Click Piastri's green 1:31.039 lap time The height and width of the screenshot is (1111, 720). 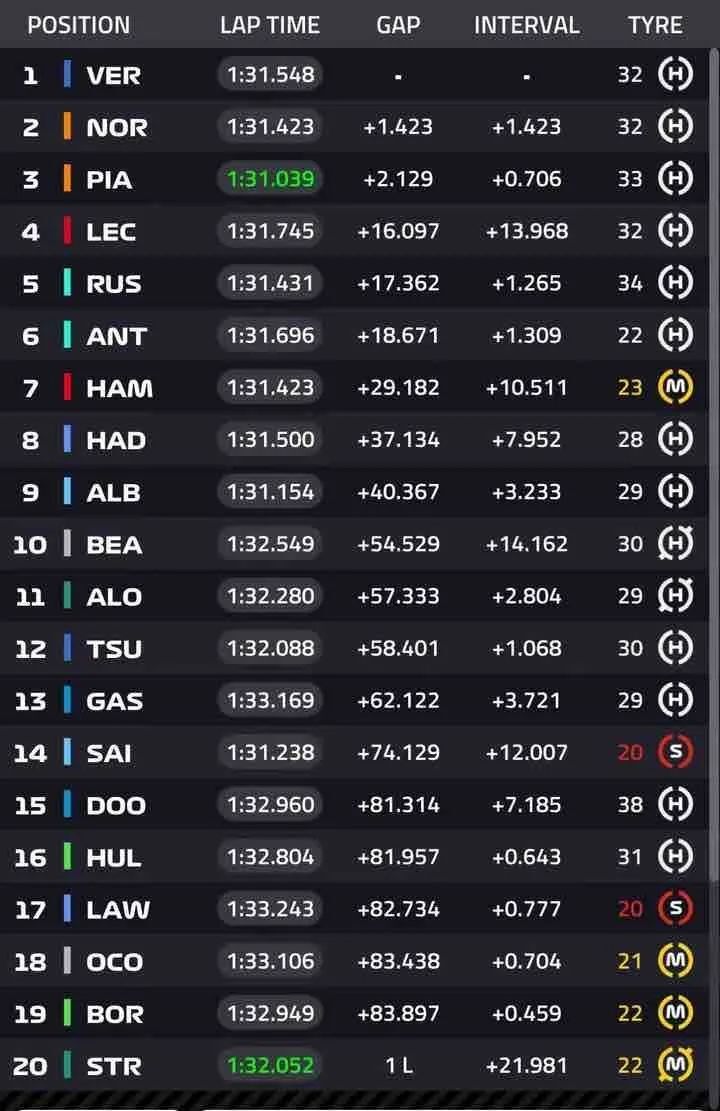(270, 179)
